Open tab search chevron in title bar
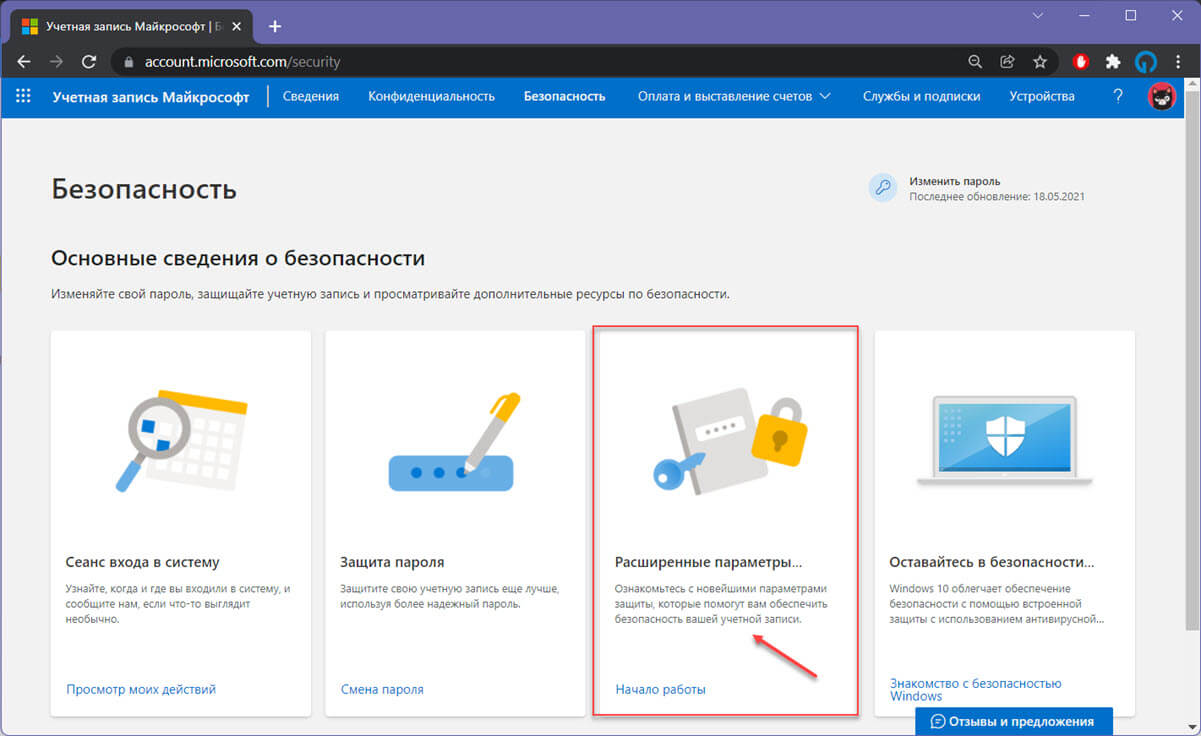 point(1040,15)
